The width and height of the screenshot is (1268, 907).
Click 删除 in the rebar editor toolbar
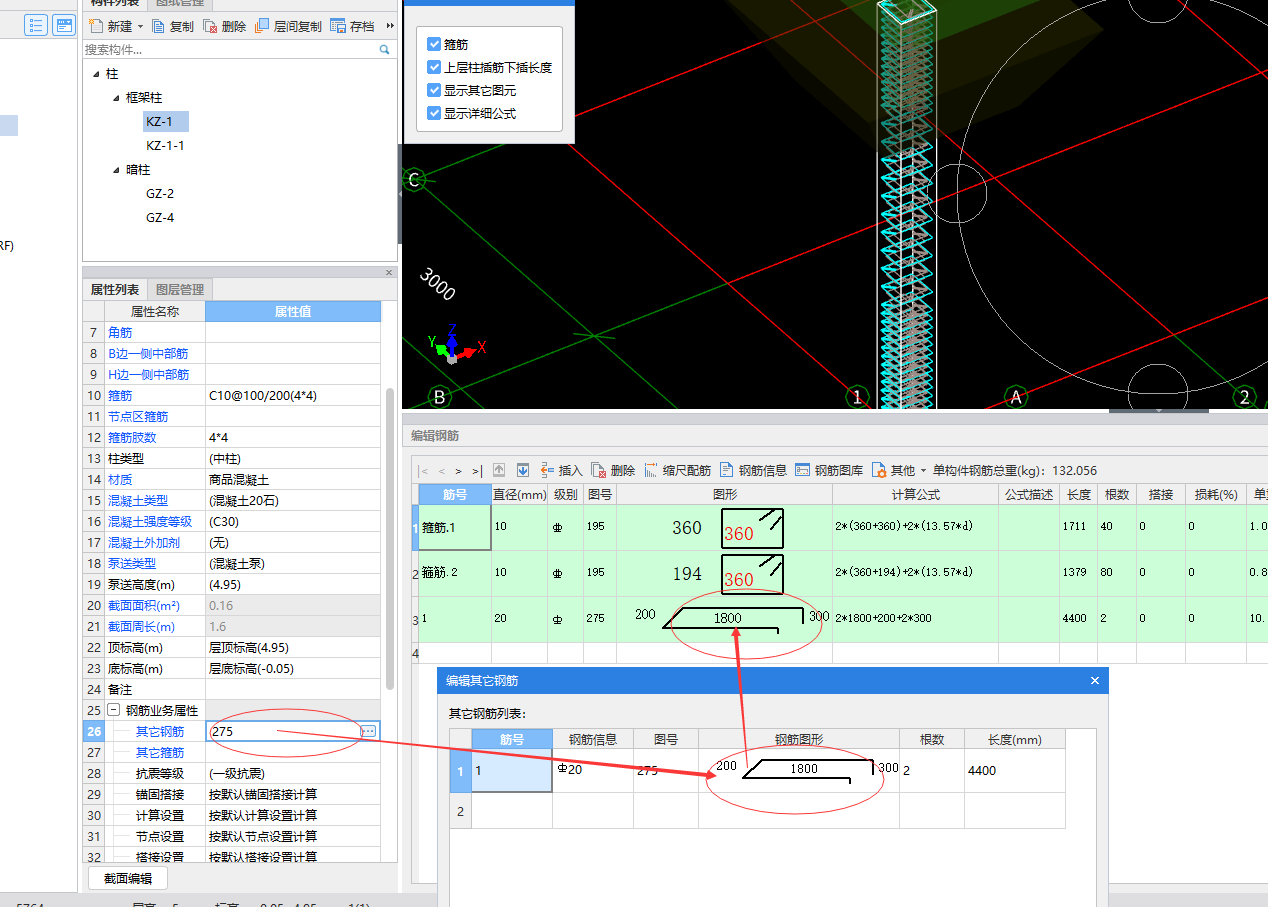(x=613, y=470)
